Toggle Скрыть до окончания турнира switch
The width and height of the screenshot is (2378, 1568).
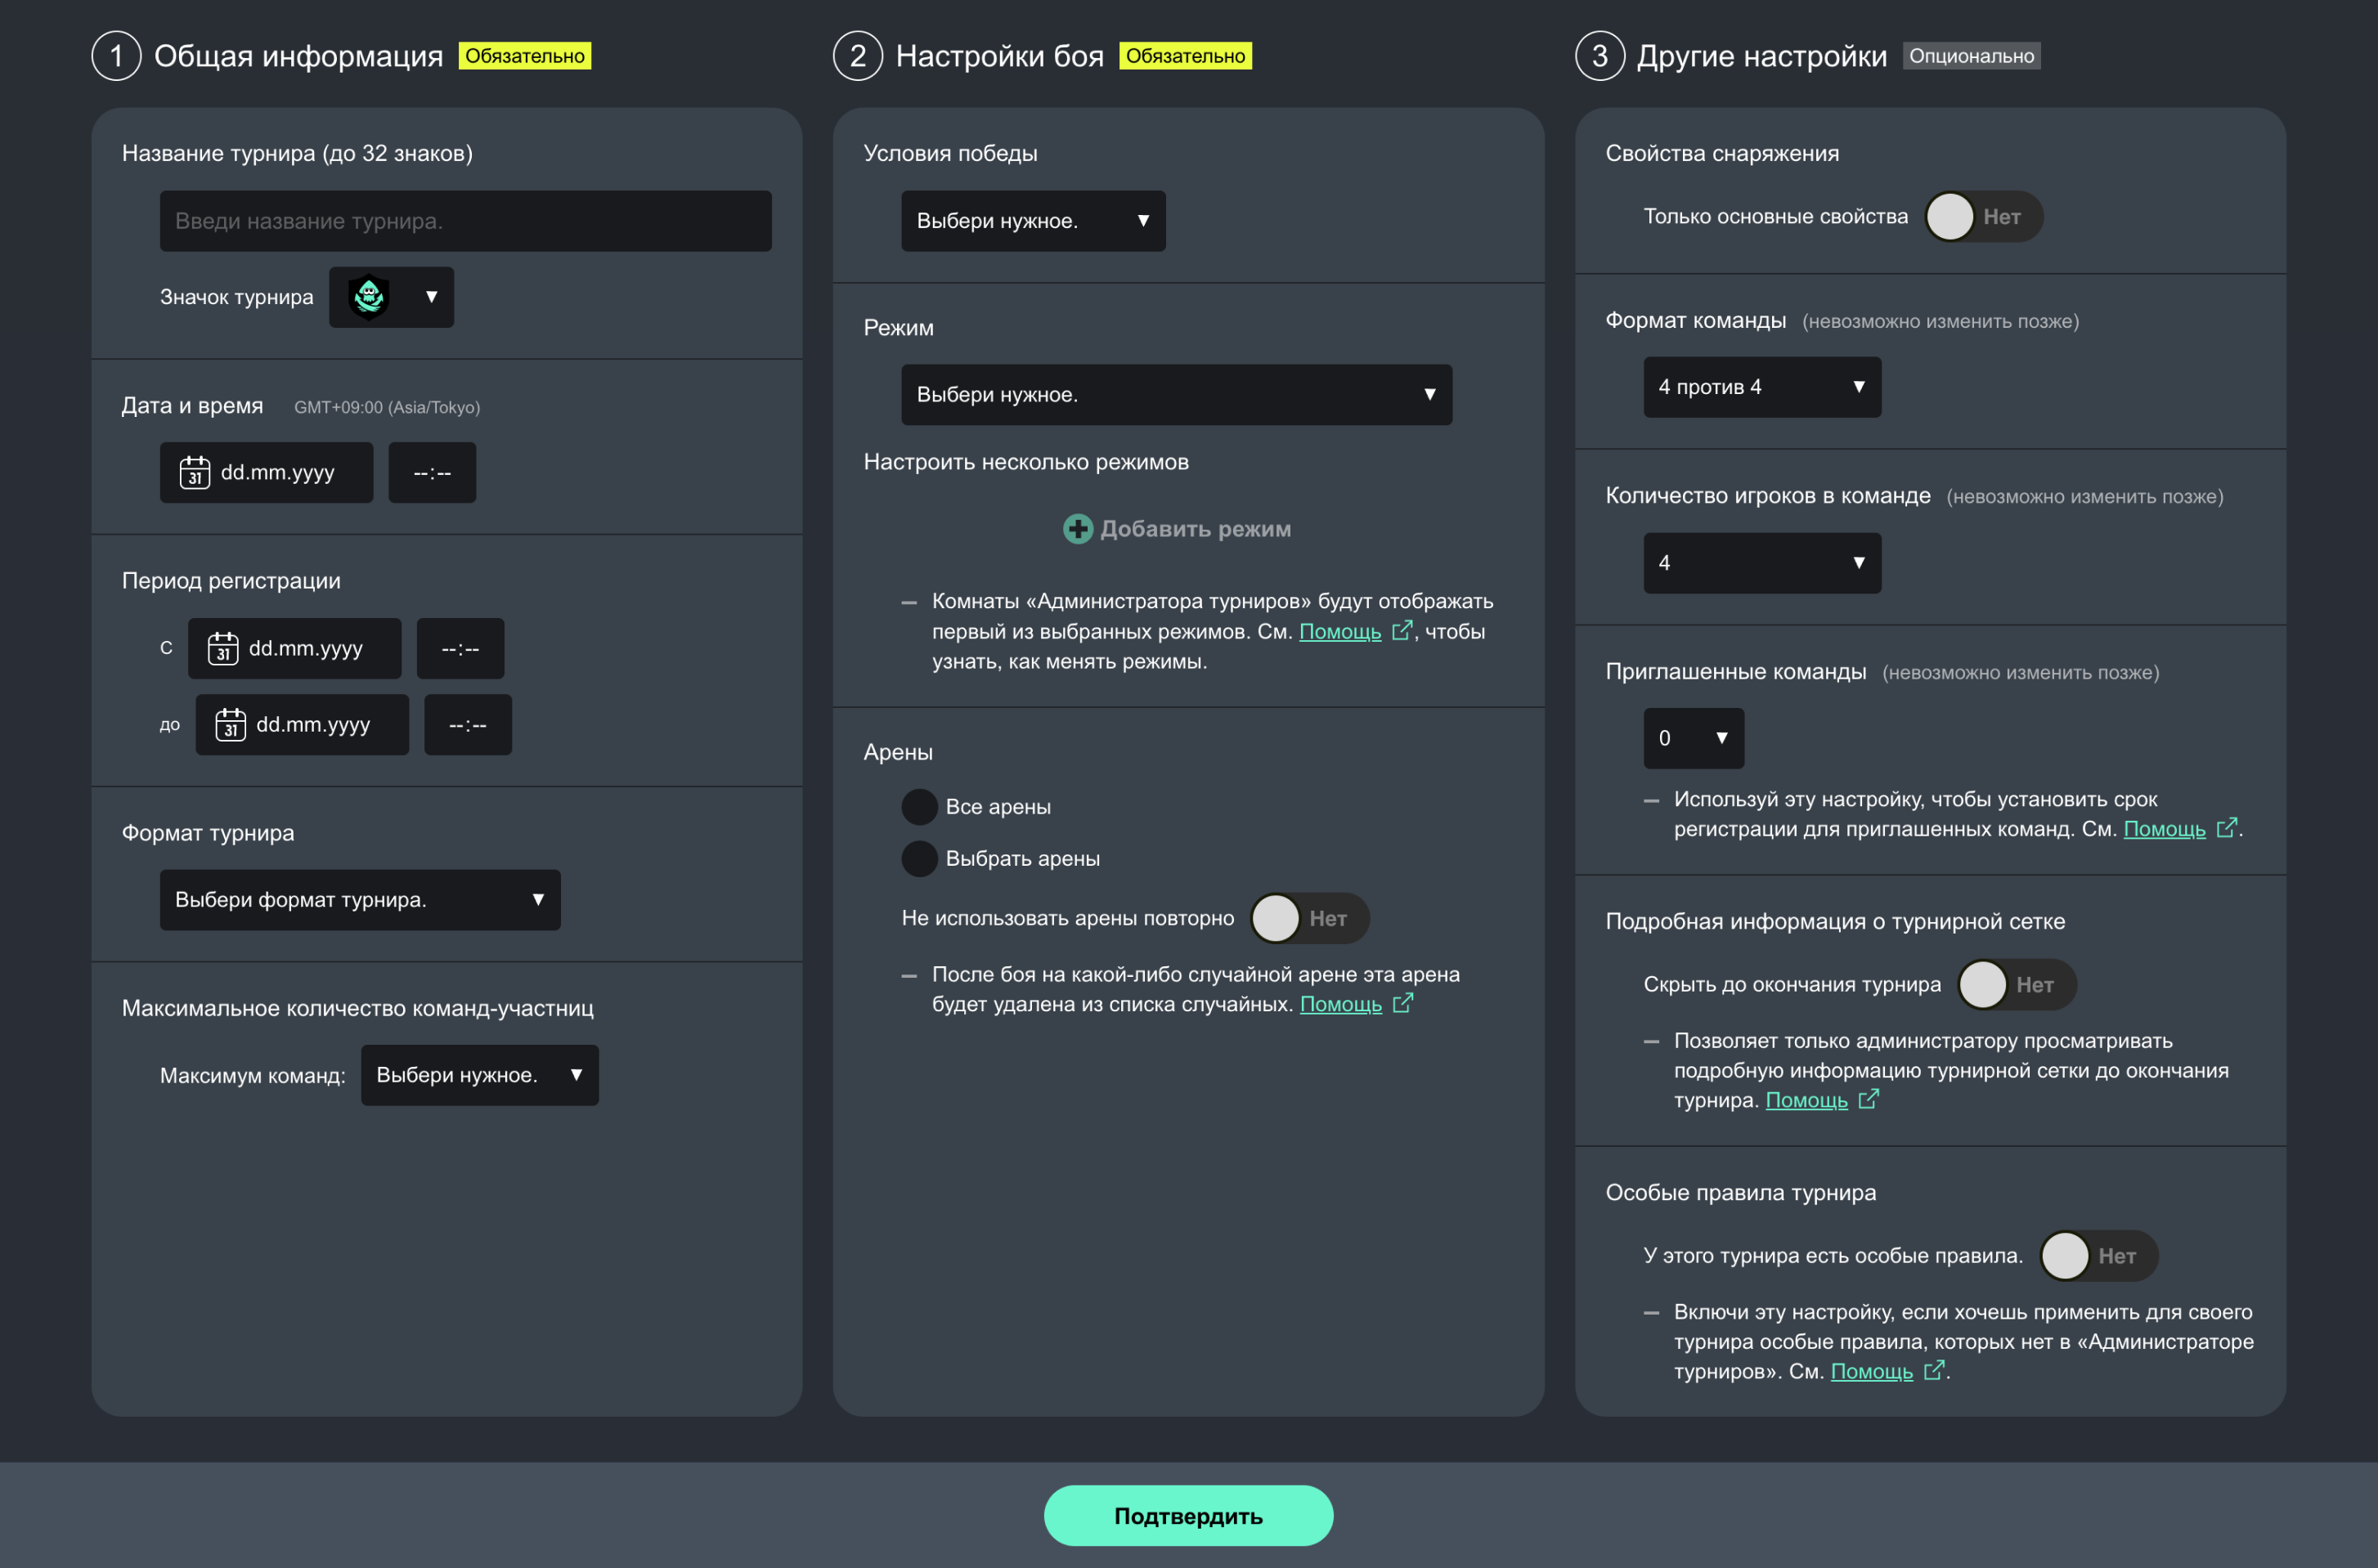tap(2016, 985)
